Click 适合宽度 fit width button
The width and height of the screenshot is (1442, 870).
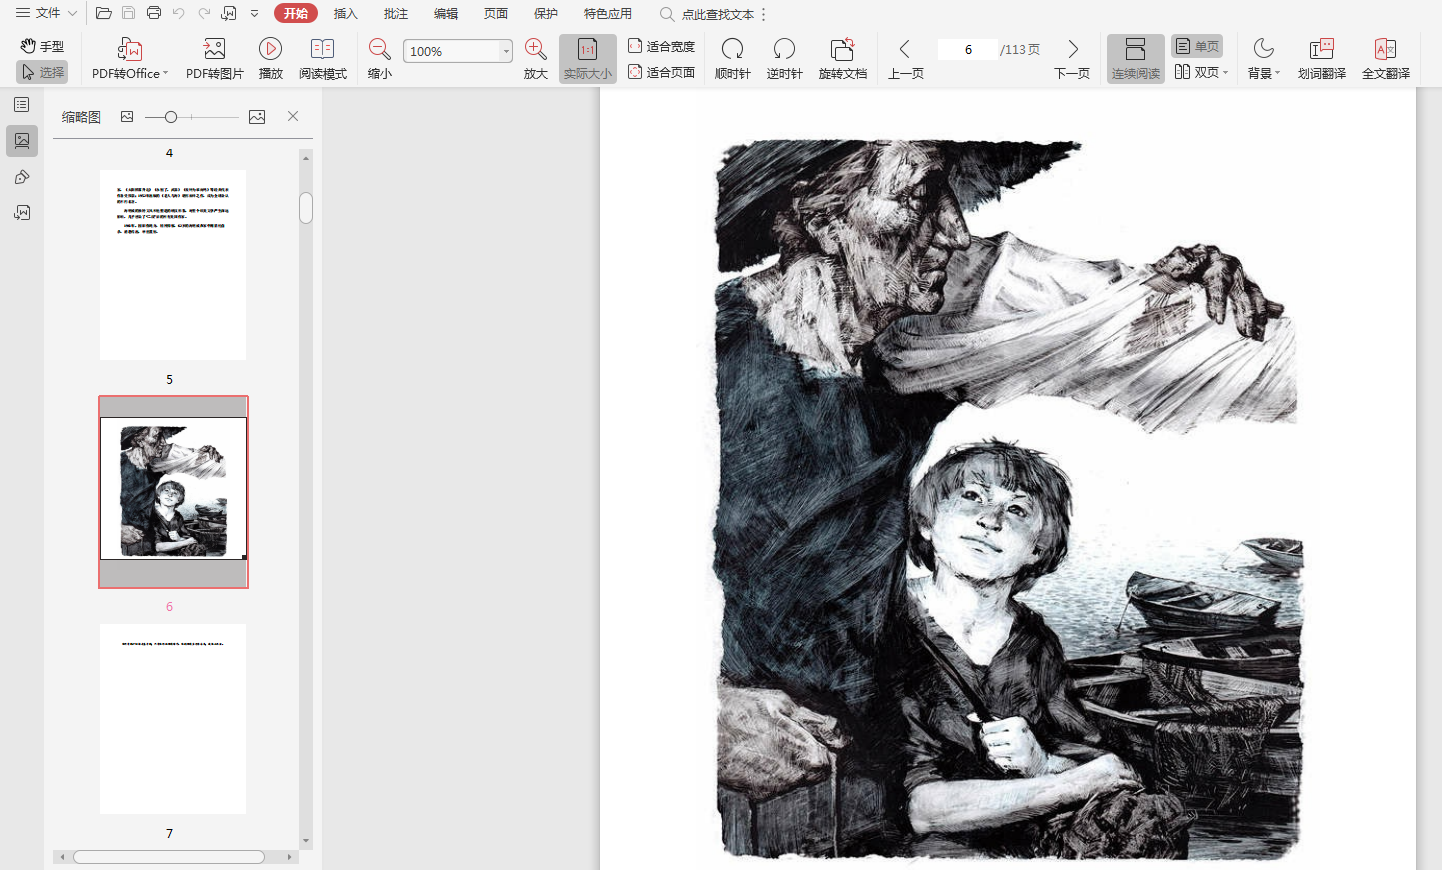tap(661, 46)
